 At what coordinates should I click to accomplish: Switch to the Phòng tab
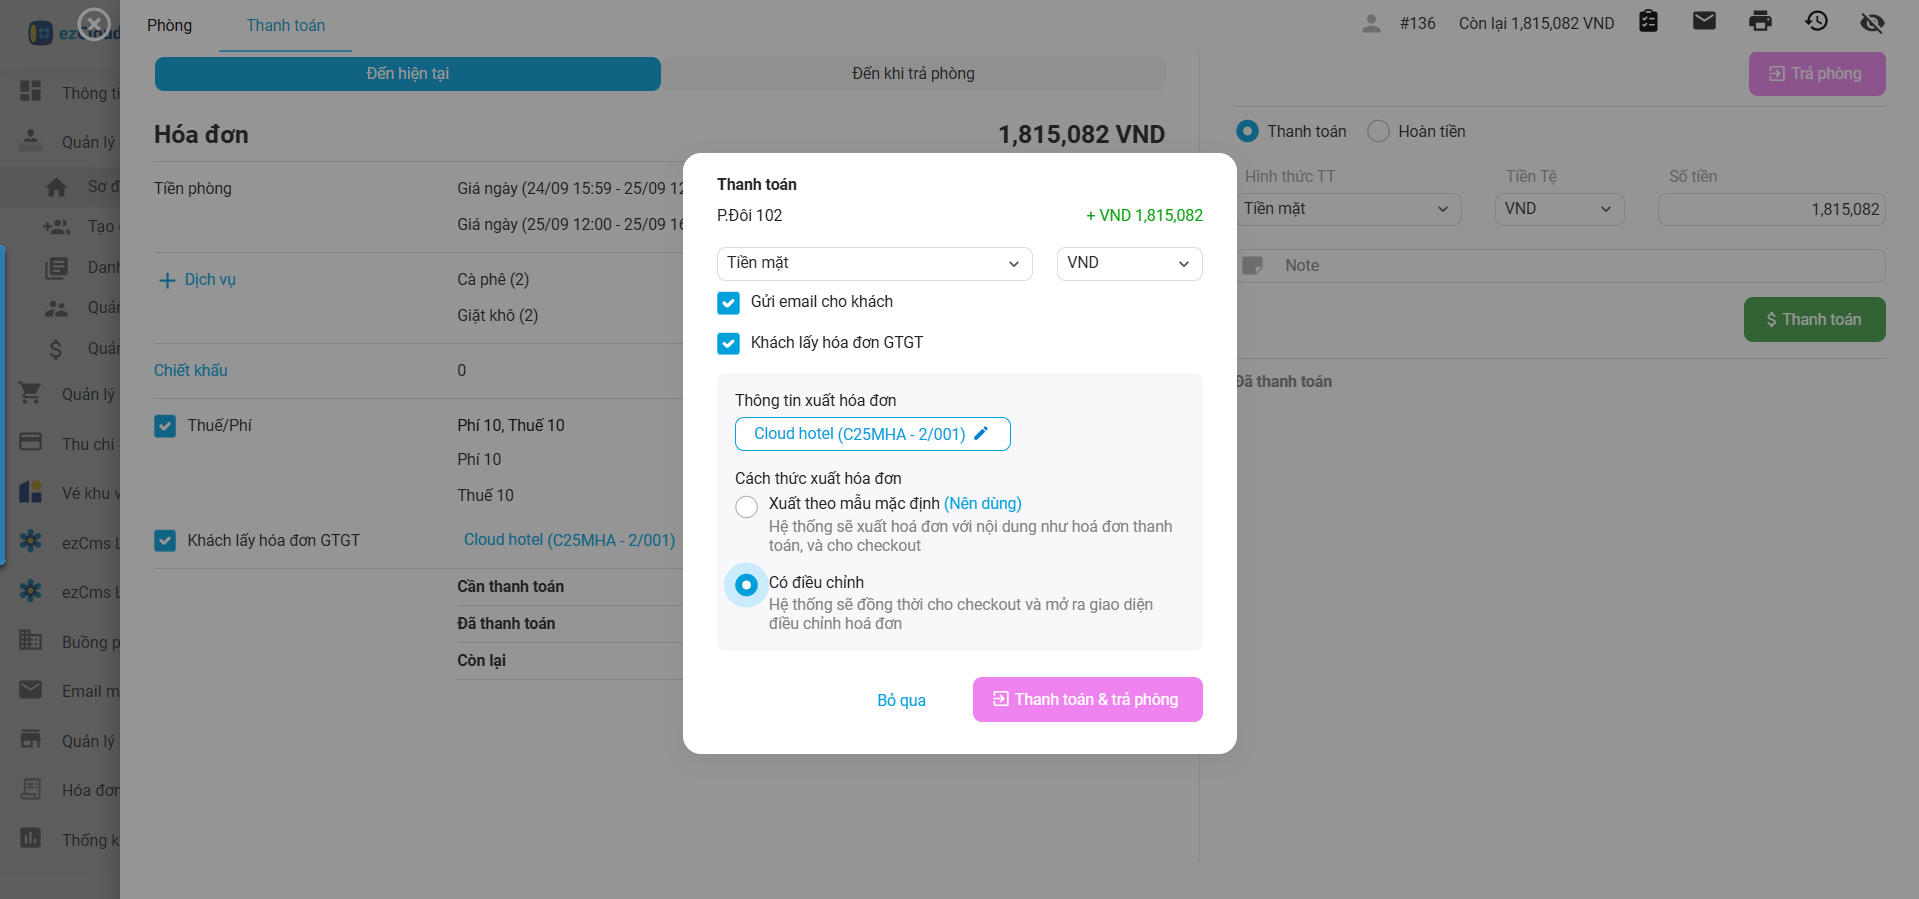(169, 26)
